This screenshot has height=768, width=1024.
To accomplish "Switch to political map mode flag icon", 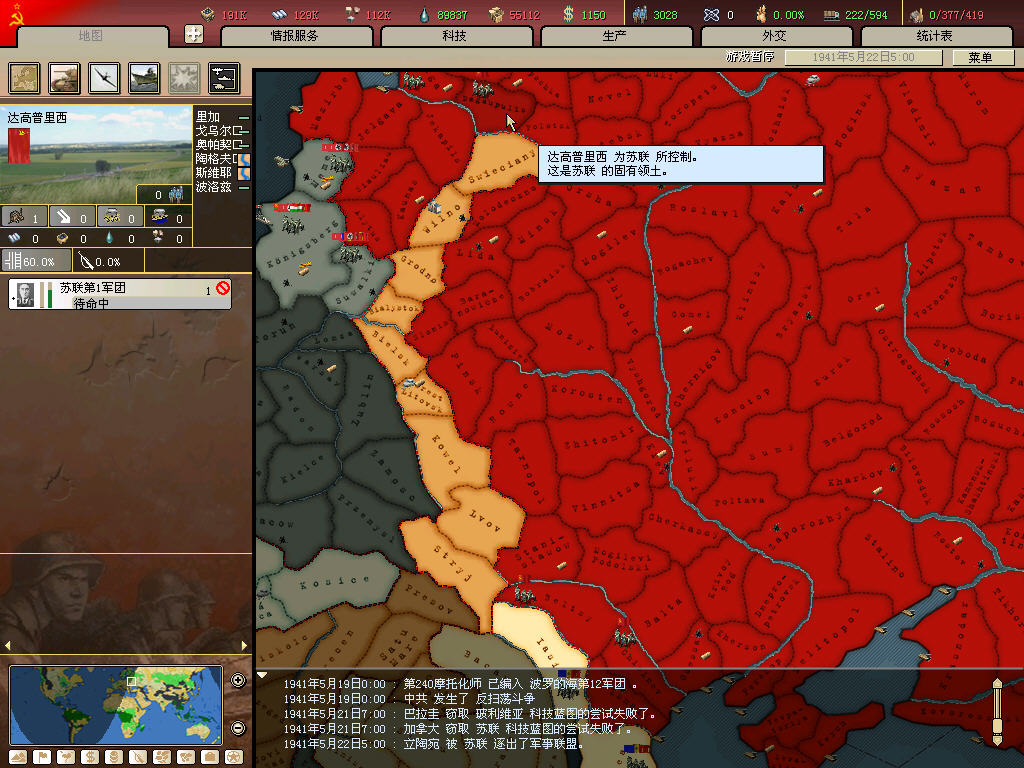I will coord(42,758).
